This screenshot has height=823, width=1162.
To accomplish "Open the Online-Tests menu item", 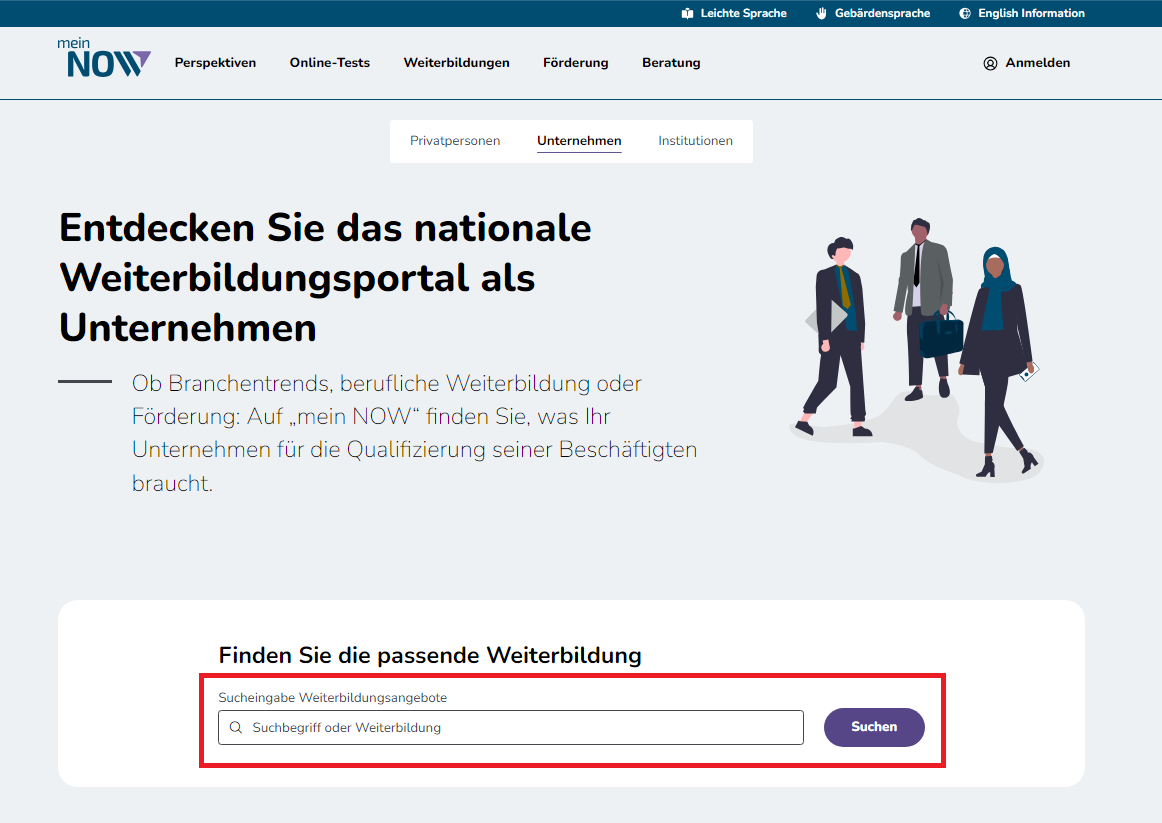I will (x=330, y=63).
